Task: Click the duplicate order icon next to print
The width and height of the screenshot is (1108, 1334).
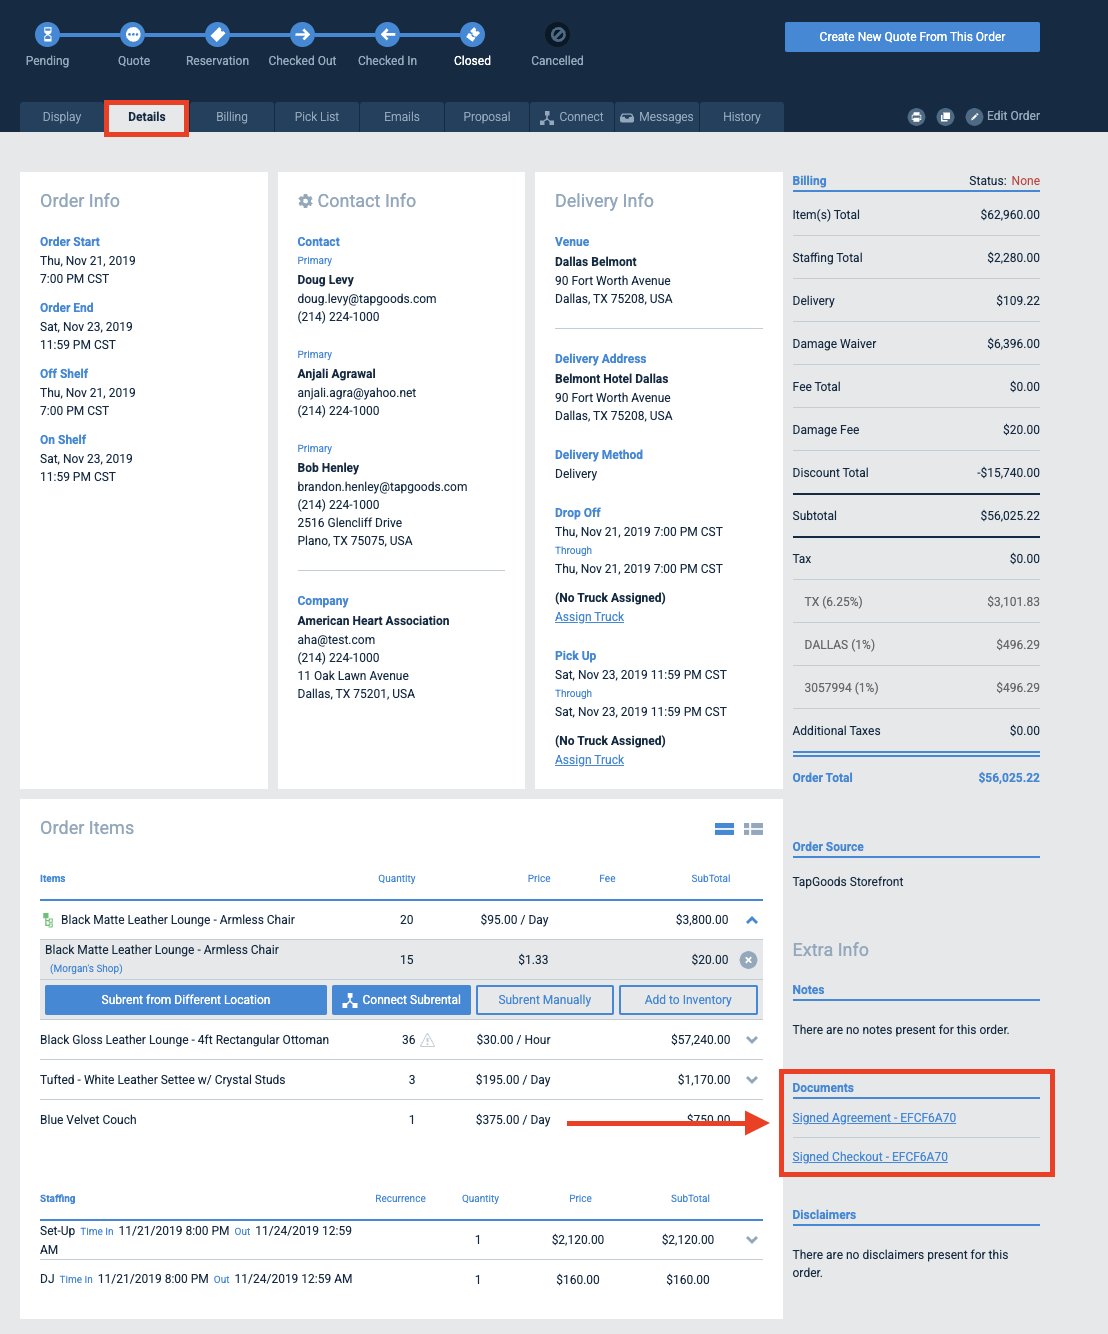Action: pyautogui.click(x=945, y=116)
